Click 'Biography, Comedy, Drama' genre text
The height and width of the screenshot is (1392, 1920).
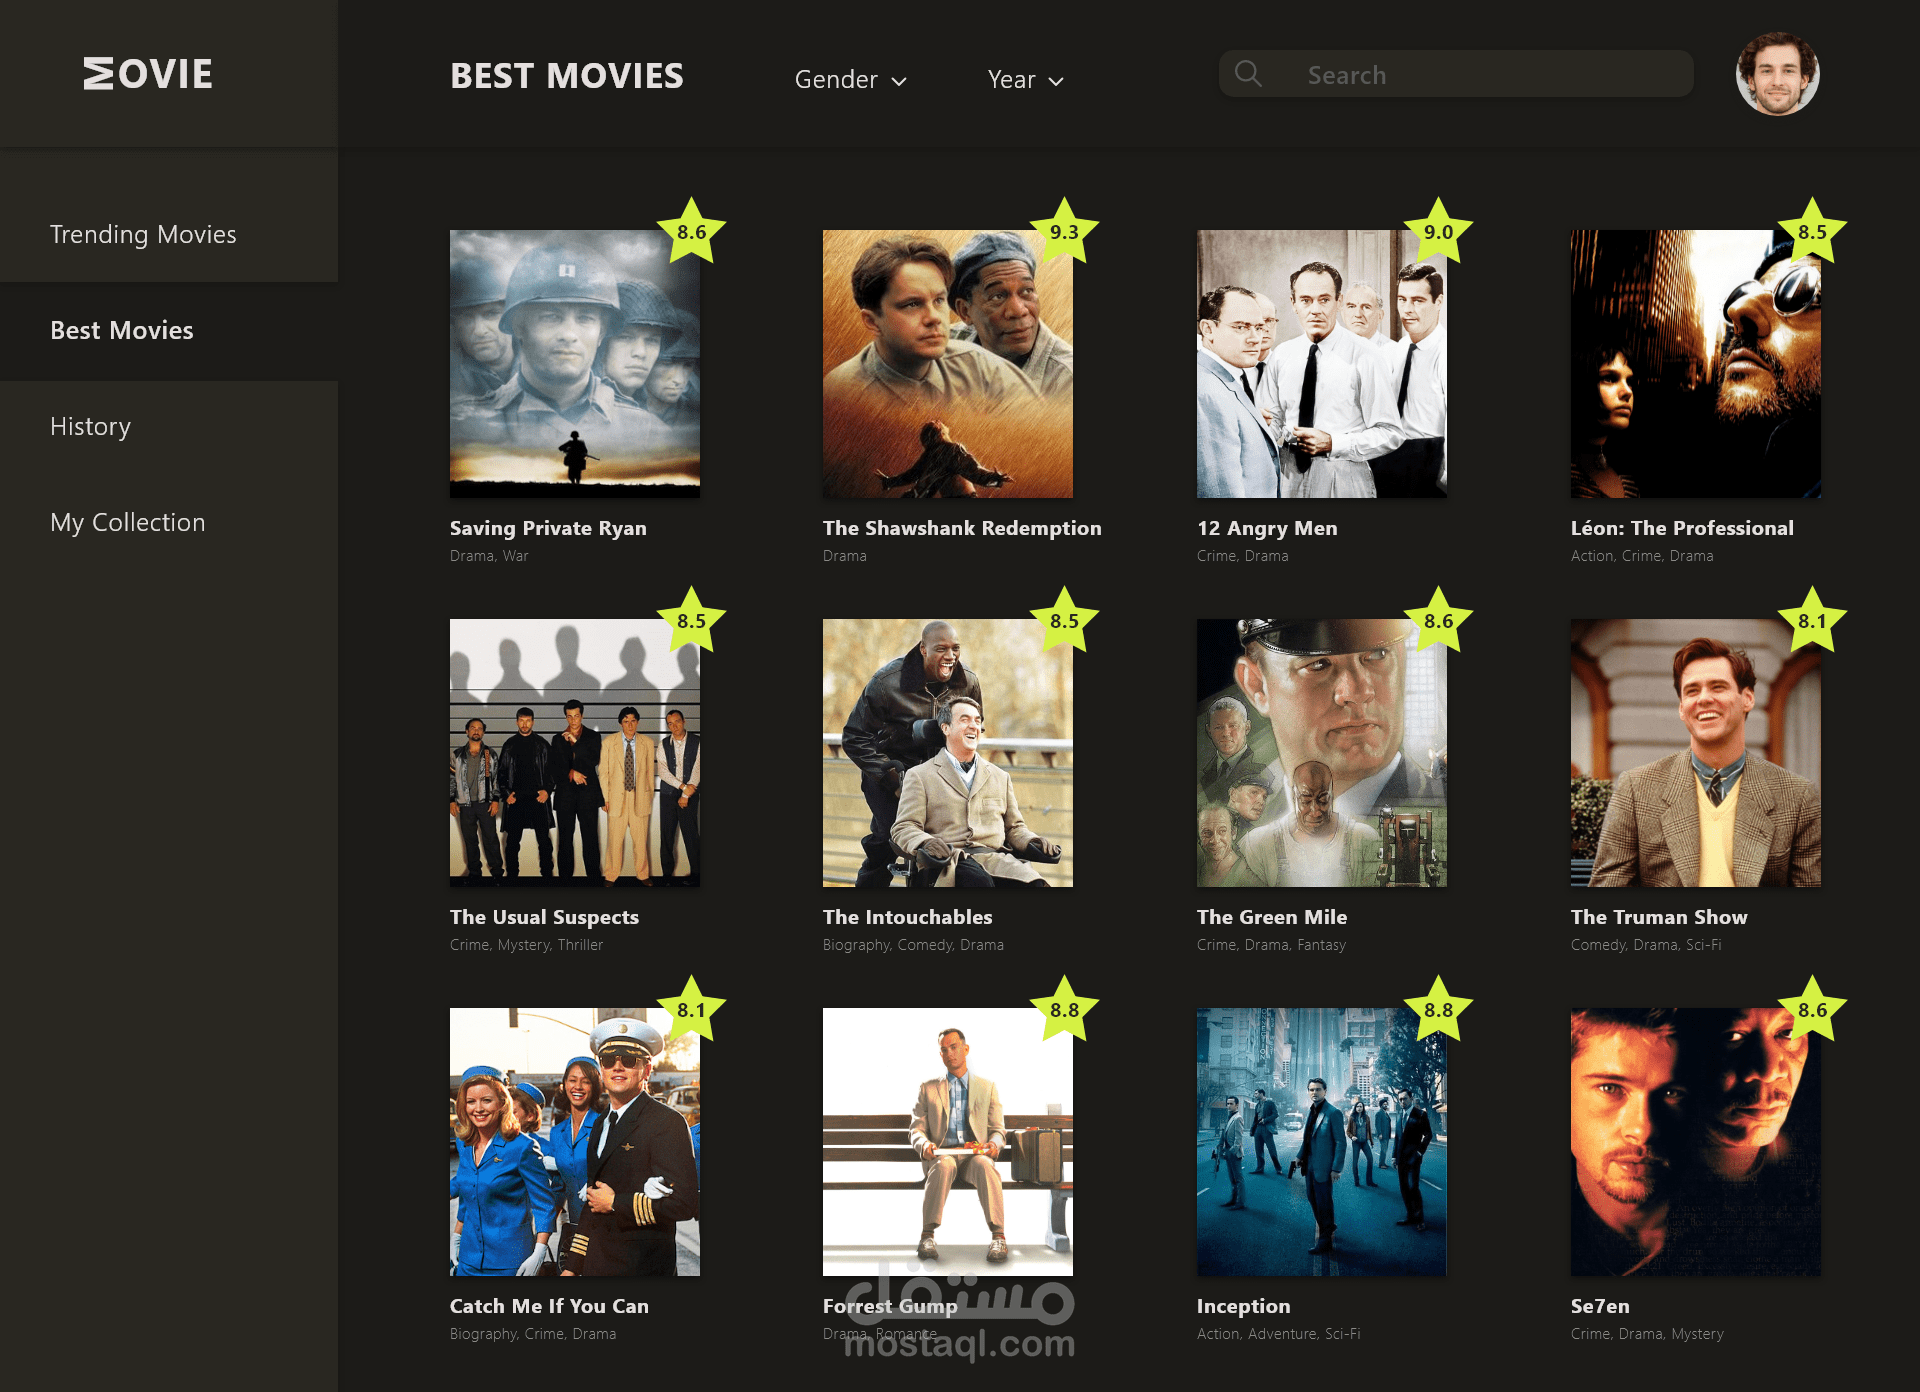[913, 945]
